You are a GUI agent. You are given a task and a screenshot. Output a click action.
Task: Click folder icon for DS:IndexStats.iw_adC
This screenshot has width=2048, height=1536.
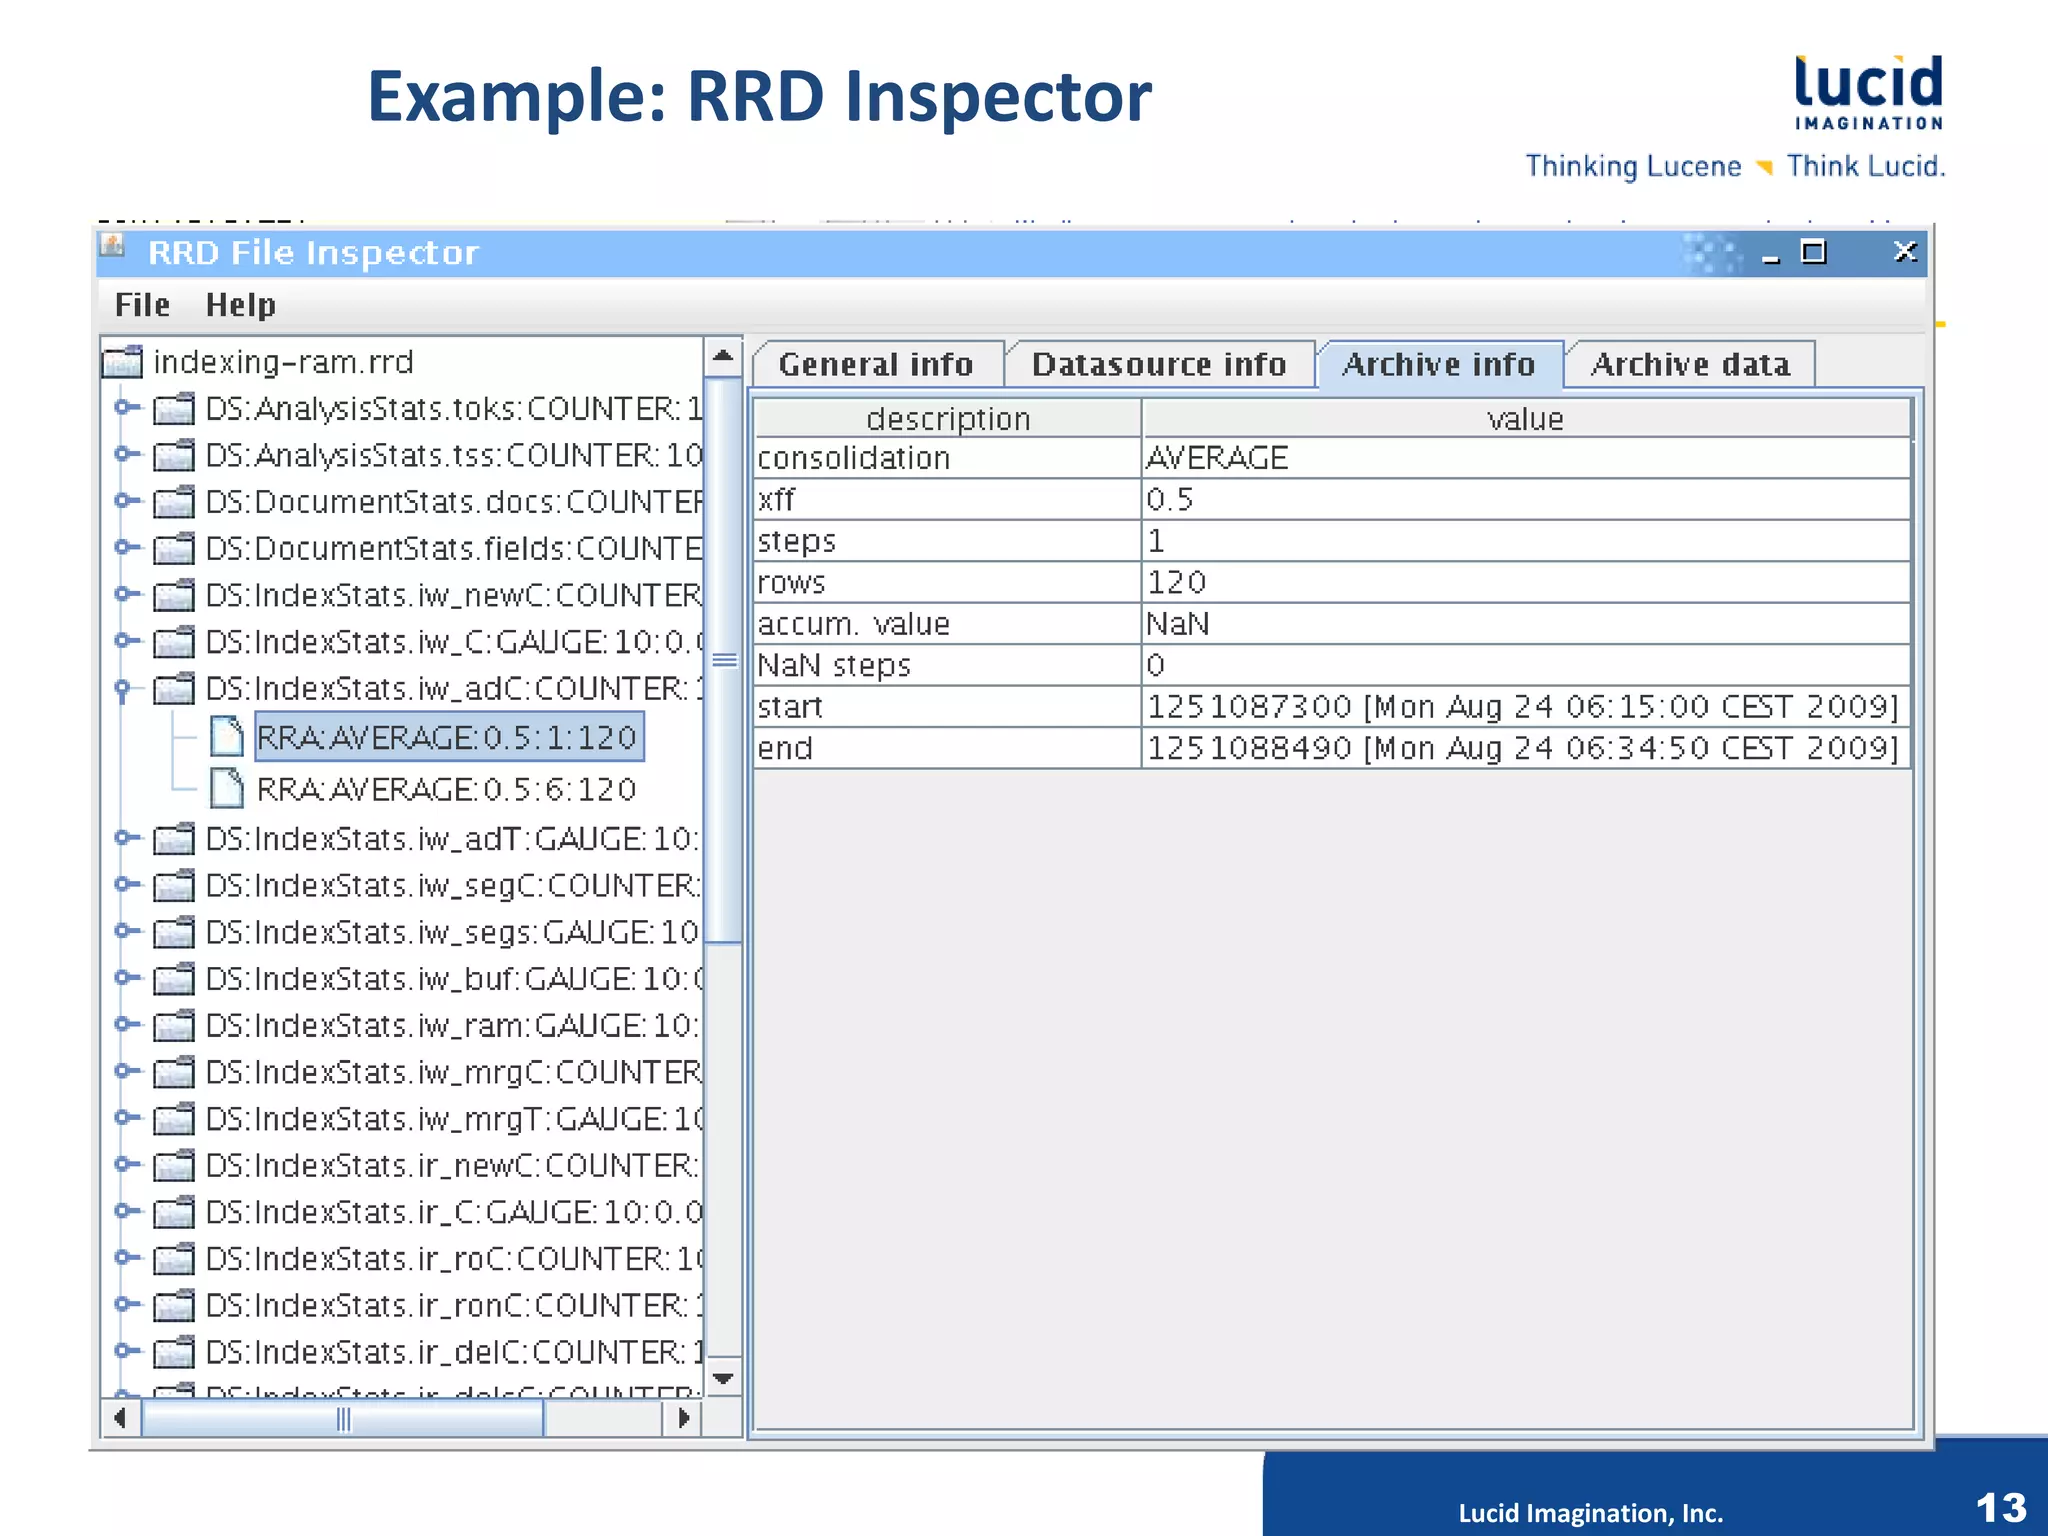point(174,689)
